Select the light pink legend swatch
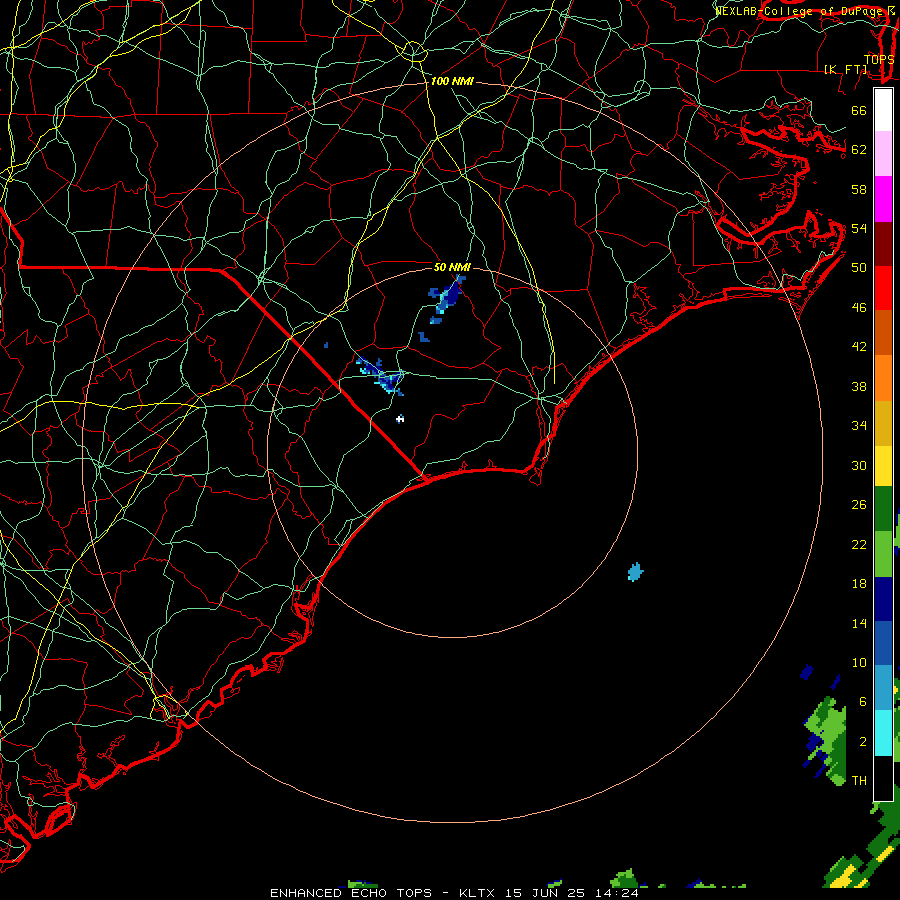The width and height of the screenshot is (900, 900). (x=883, y=154)
